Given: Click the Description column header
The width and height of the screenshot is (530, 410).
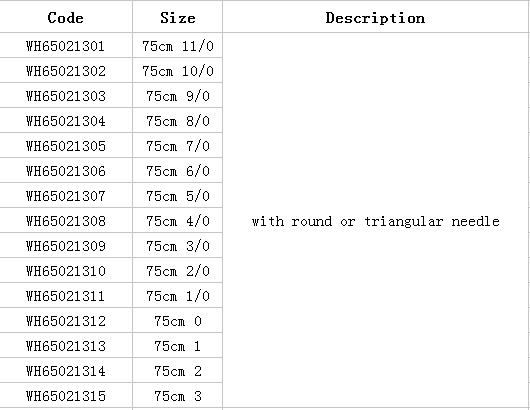Looking at the screenshot, I should click(375, 18).
